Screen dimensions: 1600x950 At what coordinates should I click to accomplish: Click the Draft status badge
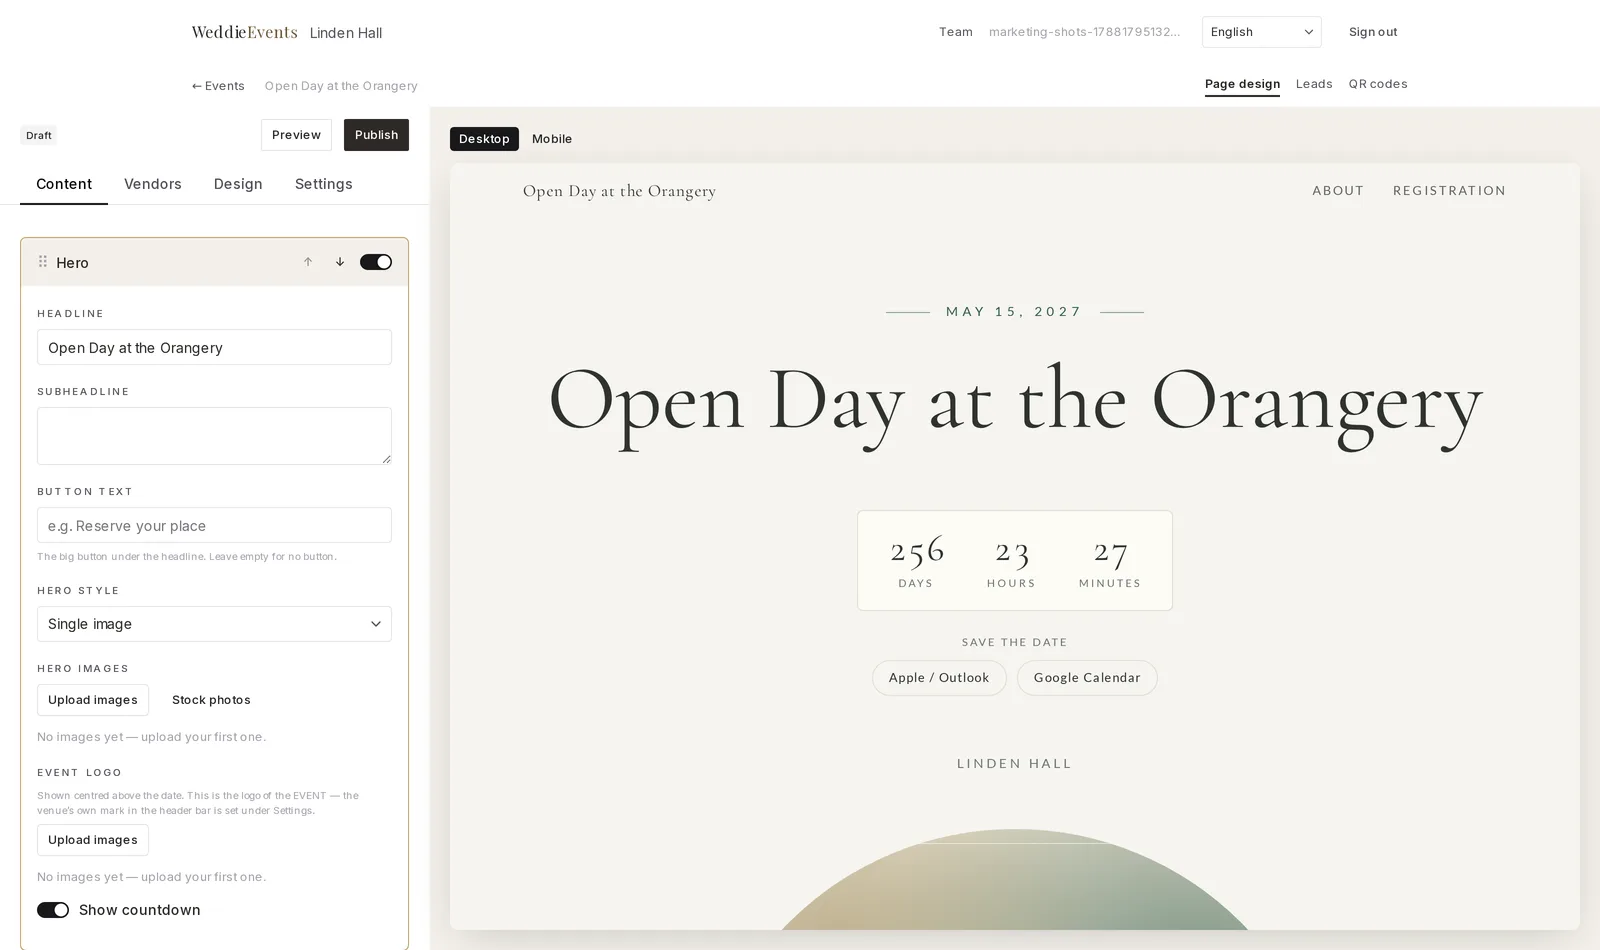[x=39, y=135]
